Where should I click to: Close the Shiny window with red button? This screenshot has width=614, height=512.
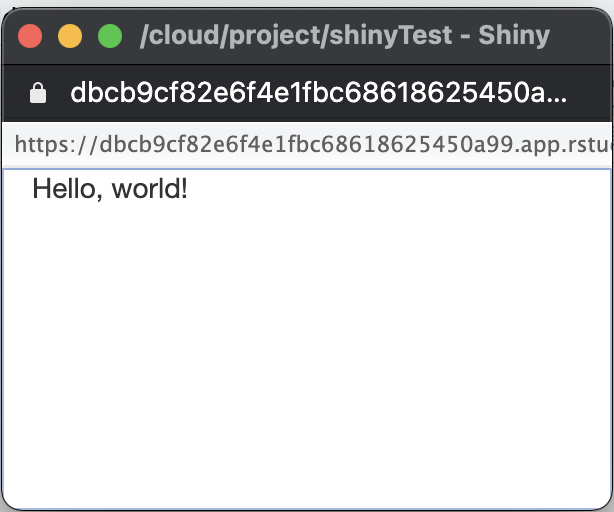click(30, 37)
